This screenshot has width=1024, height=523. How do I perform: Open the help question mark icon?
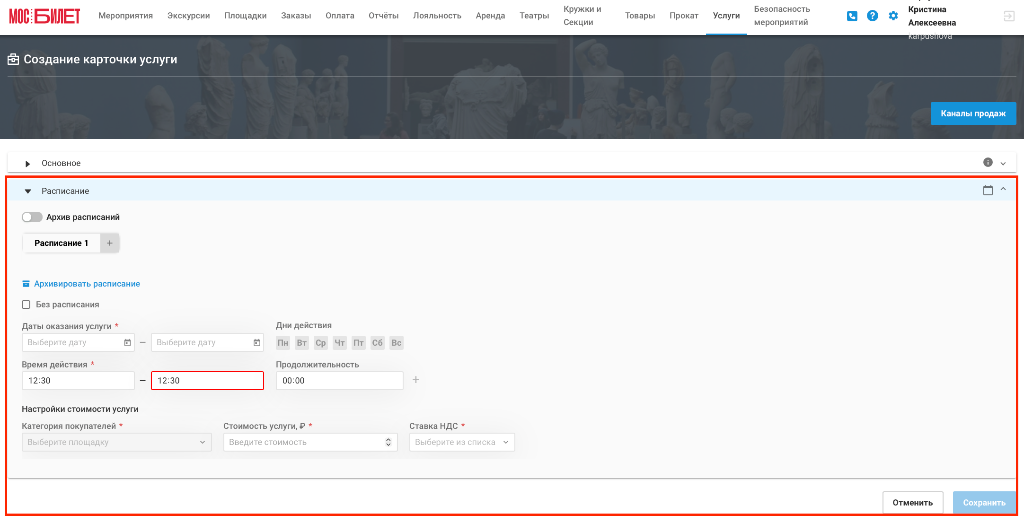872,16
